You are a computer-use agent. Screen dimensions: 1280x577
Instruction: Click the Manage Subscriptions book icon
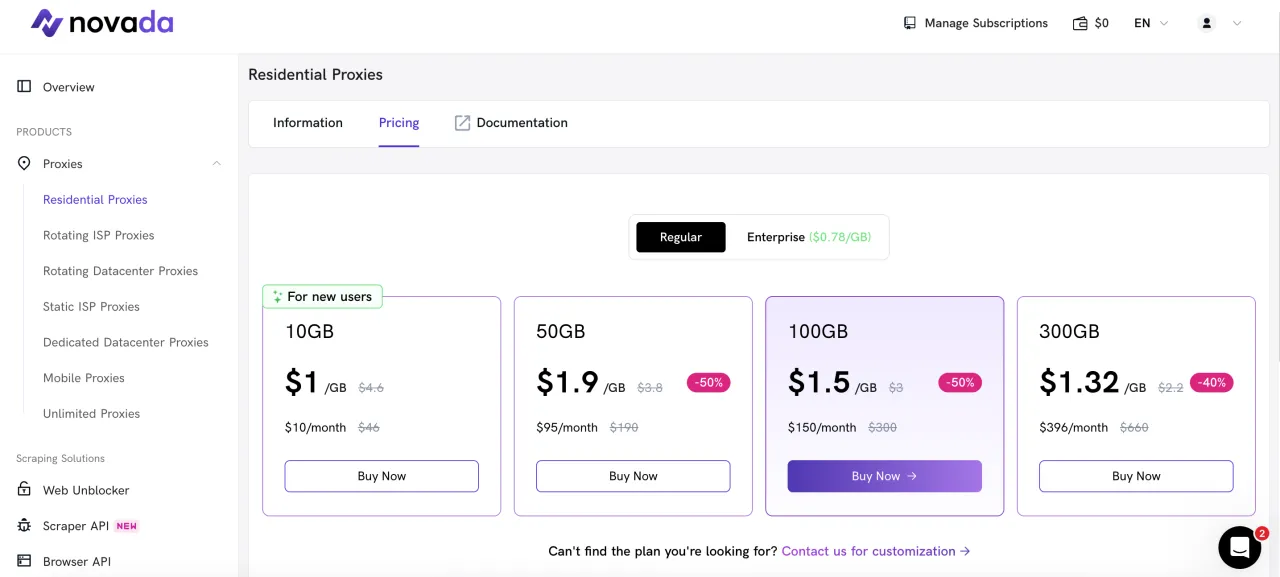point(909,23)
